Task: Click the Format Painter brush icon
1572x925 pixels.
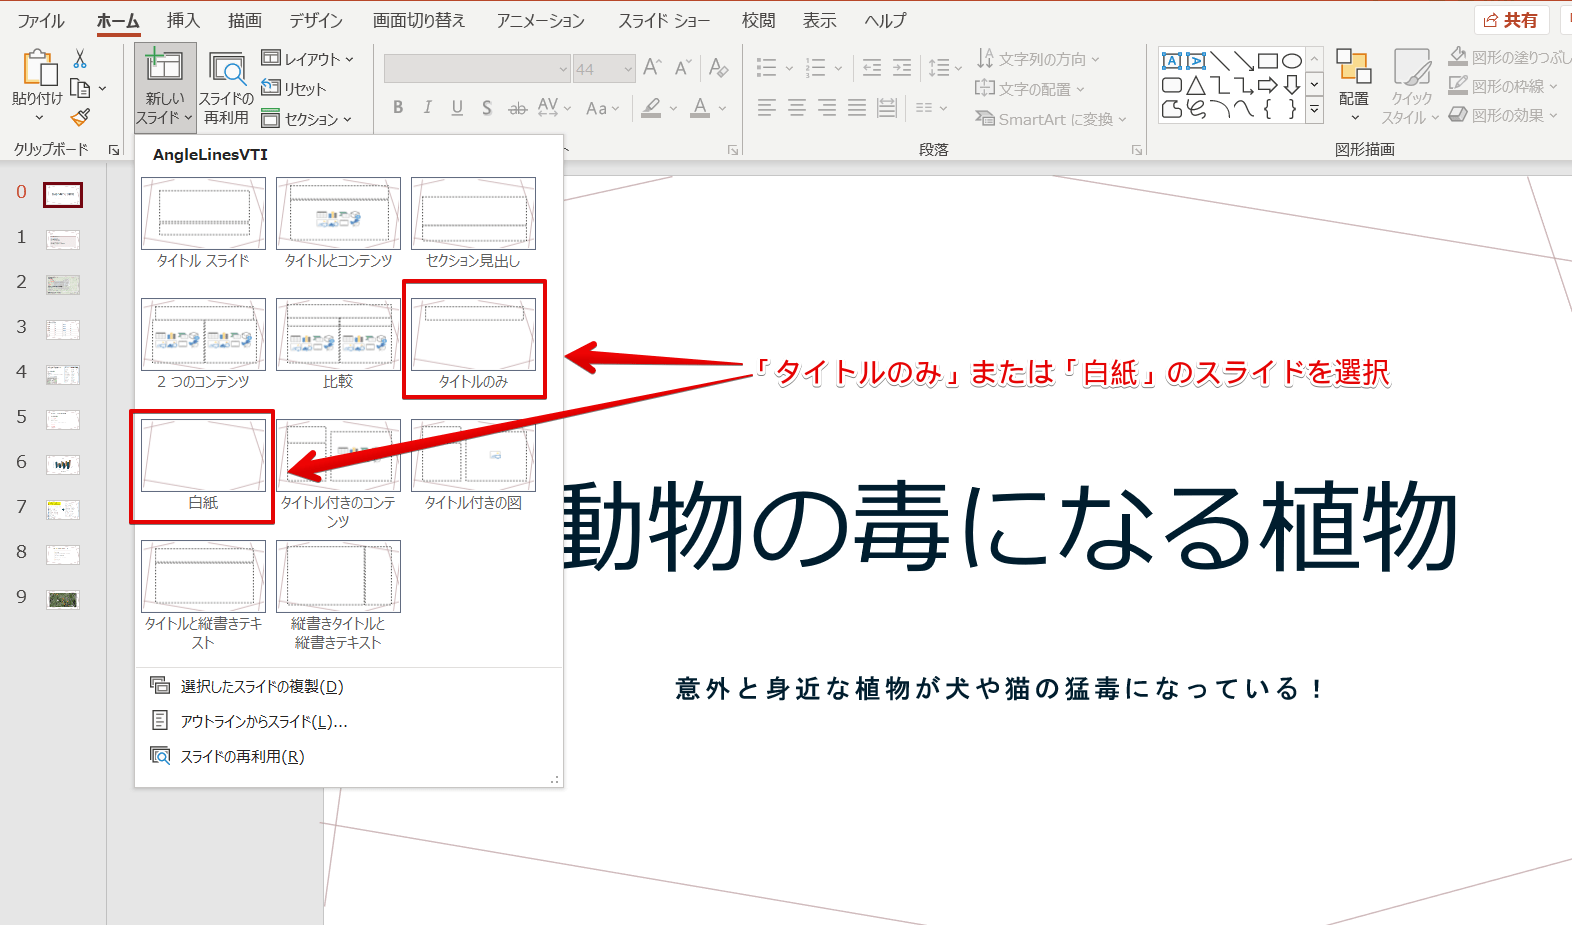Action: coord(81,118)
